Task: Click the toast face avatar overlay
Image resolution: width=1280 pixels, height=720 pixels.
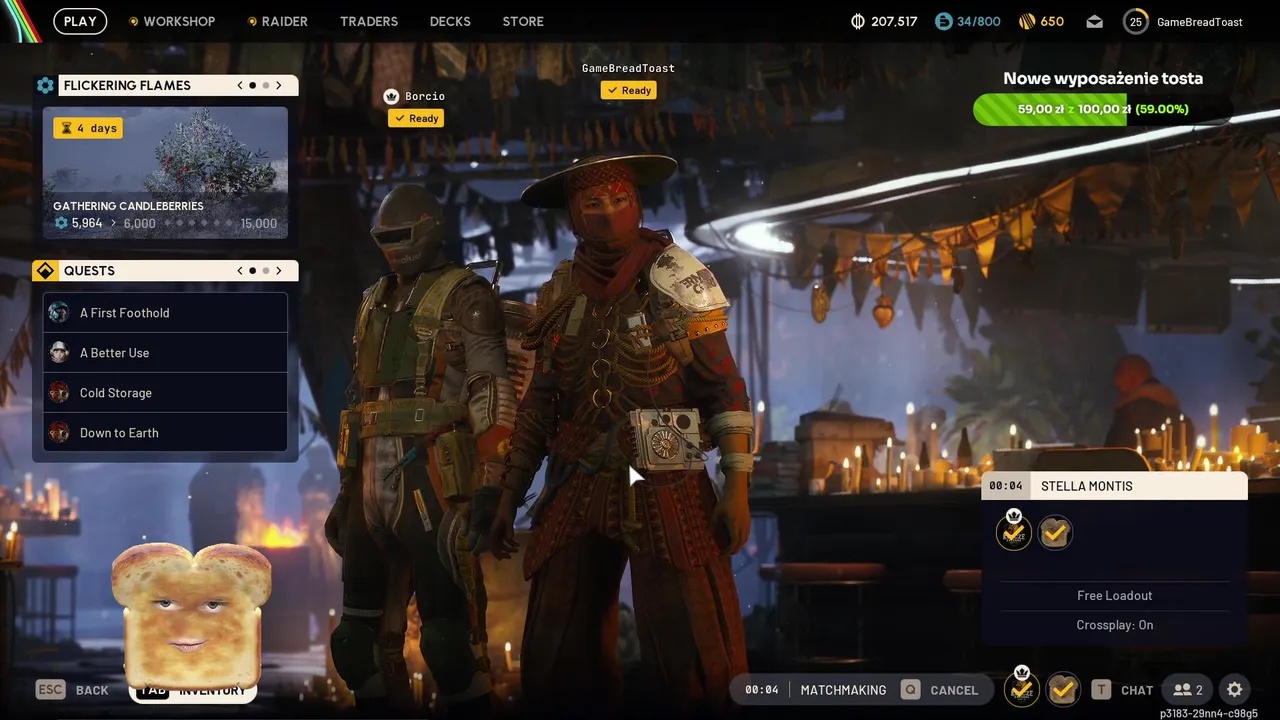Action: [190, 617]
